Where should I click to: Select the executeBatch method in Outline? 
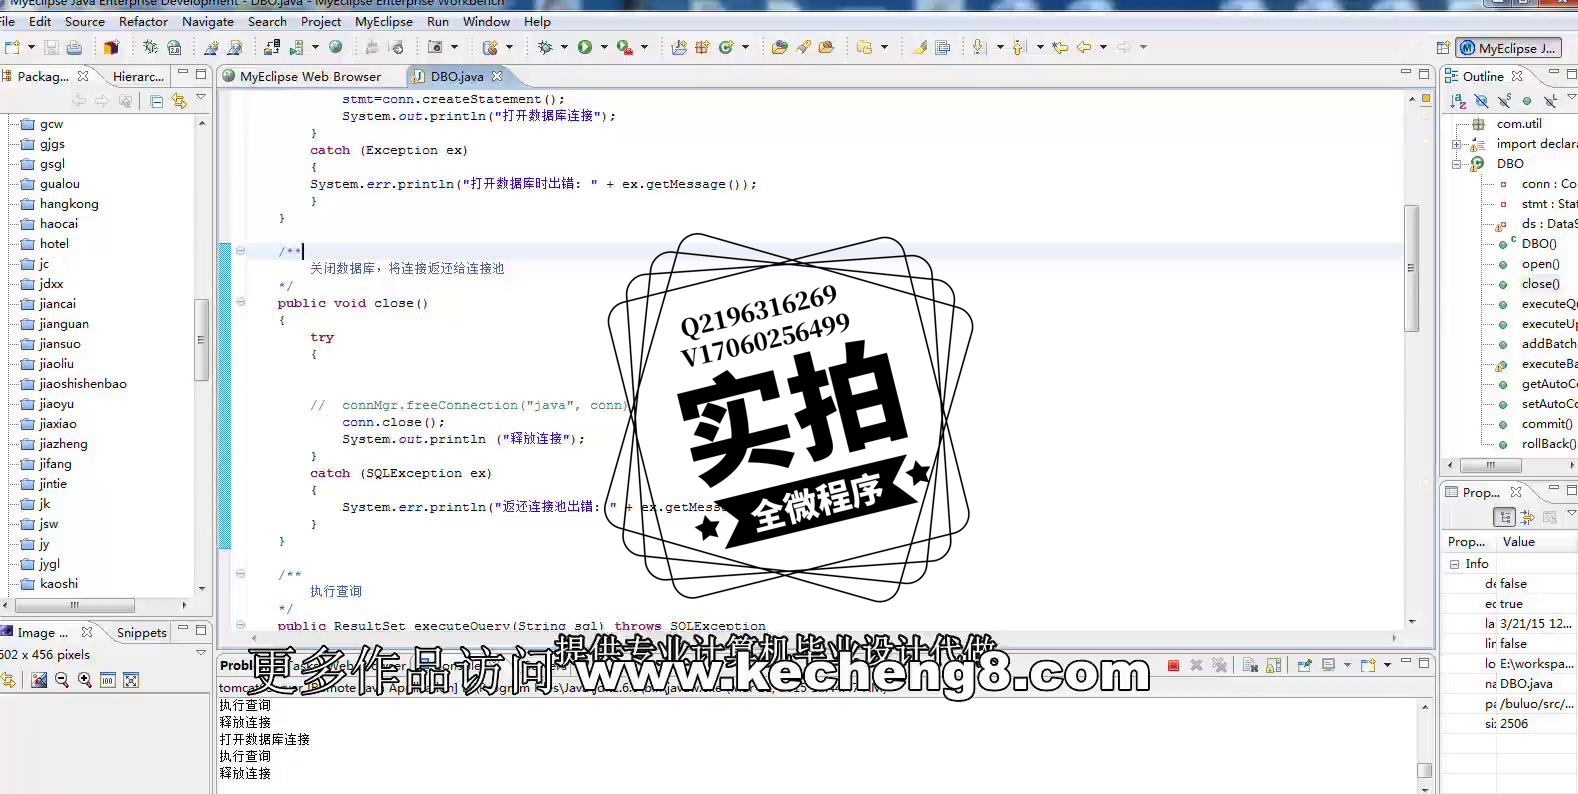(x=1548, y=364)
